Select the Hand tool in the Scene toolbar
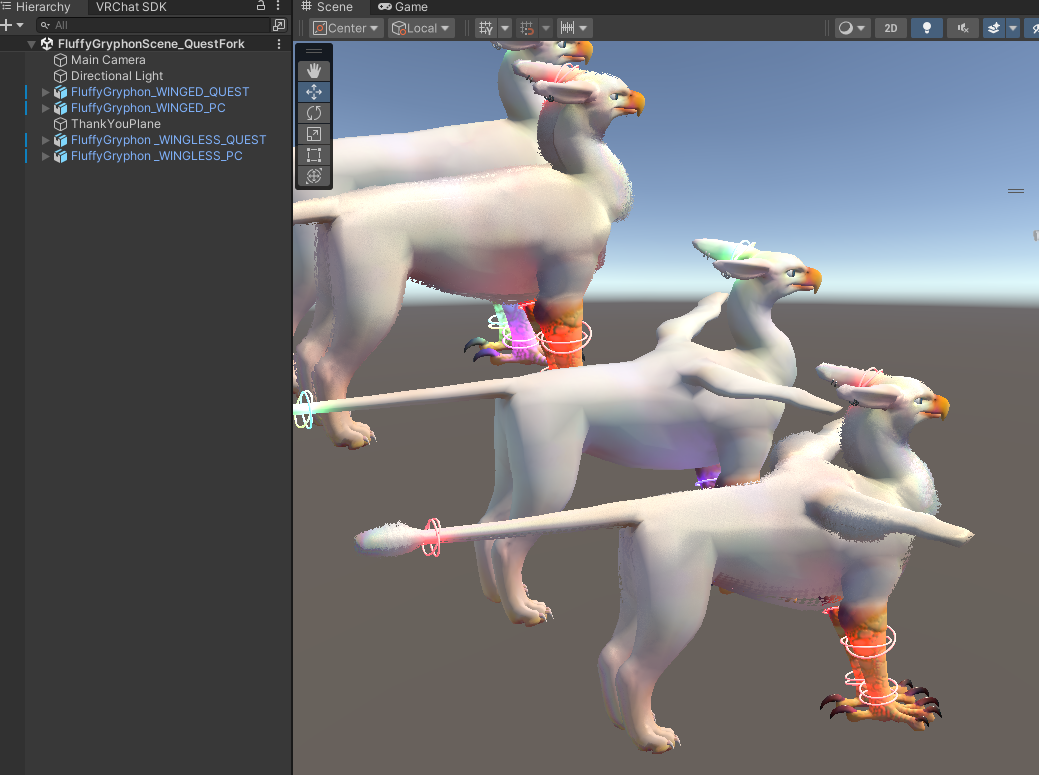The image size is (1039, 775). [314, 70]
